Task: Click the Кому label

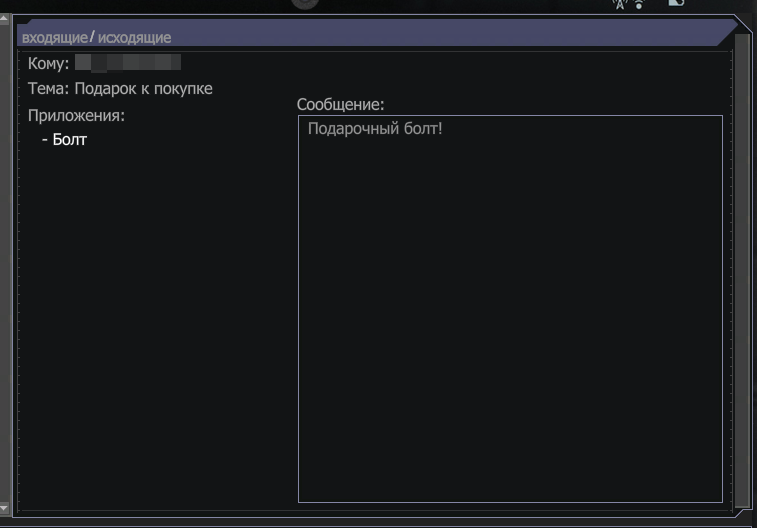Action: coord(48,63)
